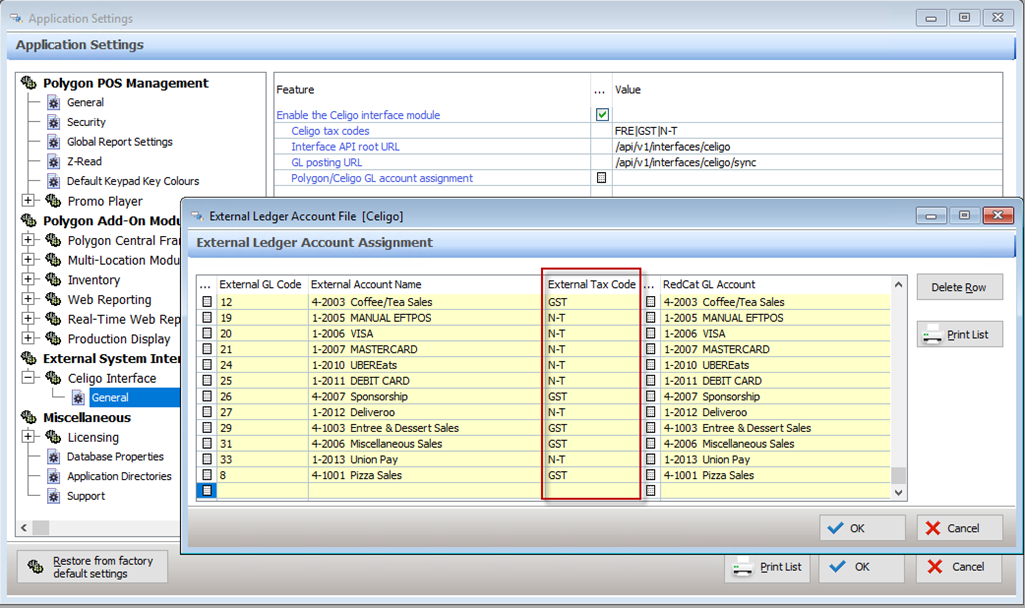
Task: Expand the Production Display node
Action: 27,338
